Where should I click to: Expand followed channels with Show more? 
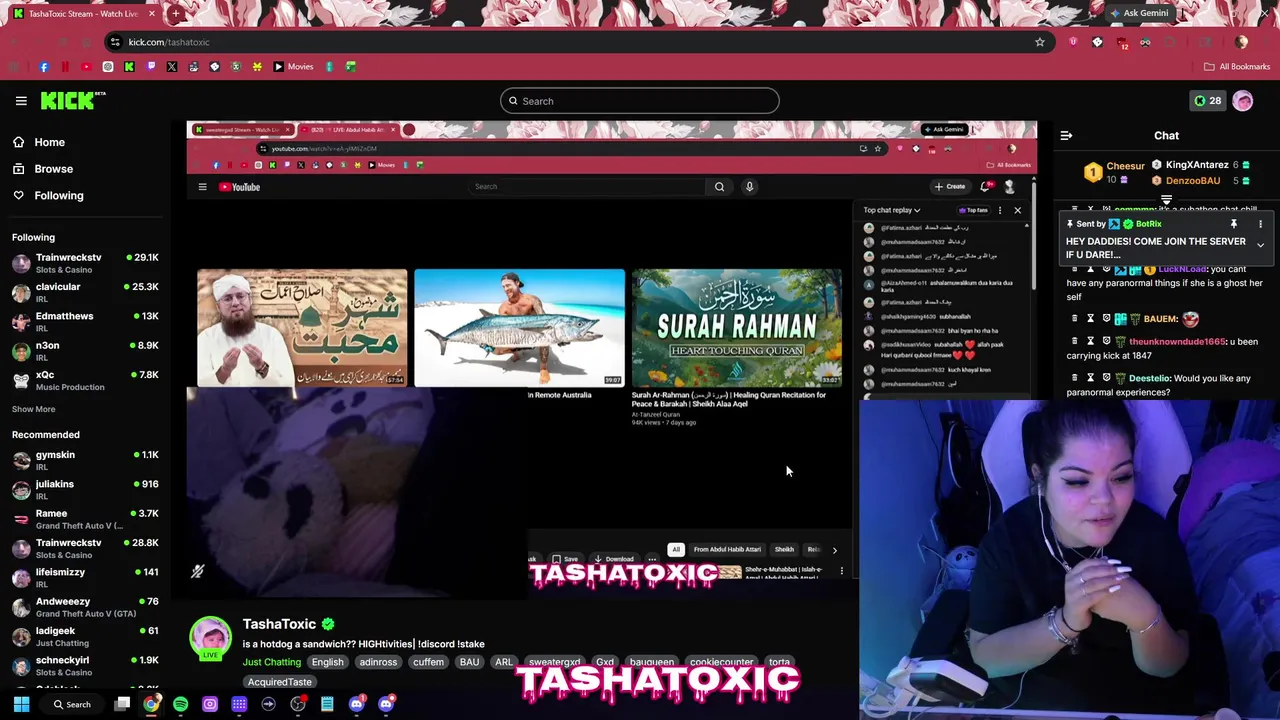[x=33, y=409]
